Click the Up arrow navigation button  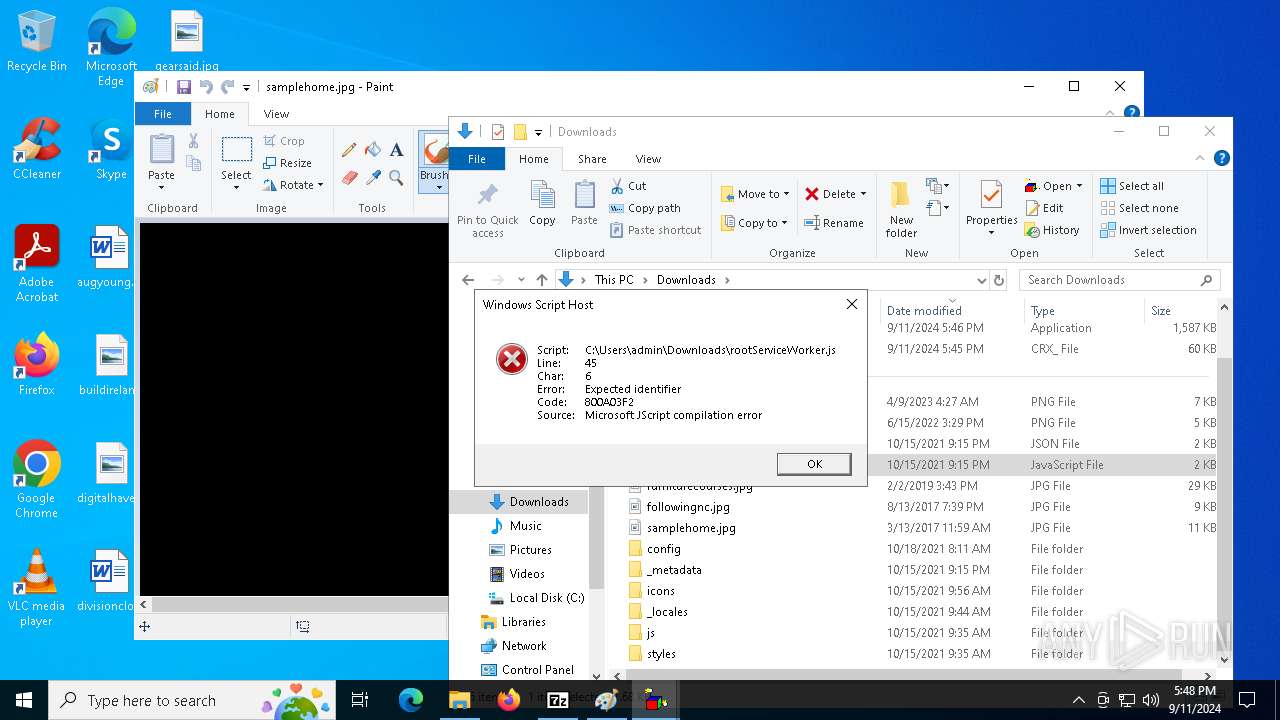click(542, 280)
